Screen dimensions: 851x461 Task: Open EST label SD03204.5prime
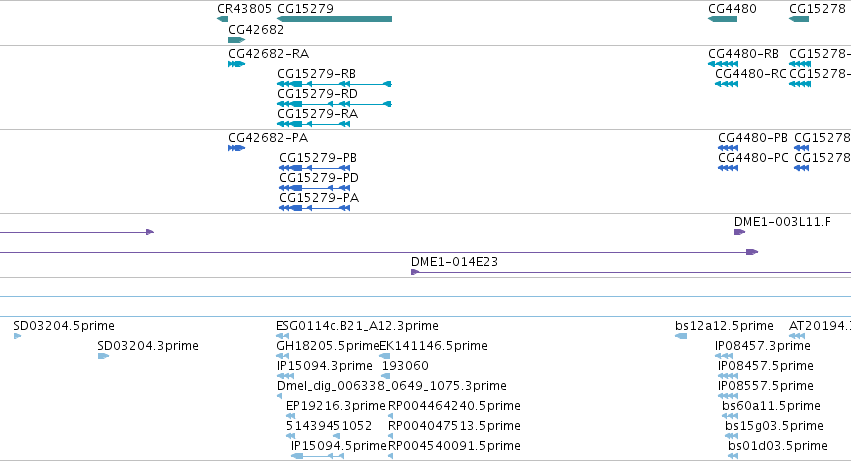tap(64, 326)
